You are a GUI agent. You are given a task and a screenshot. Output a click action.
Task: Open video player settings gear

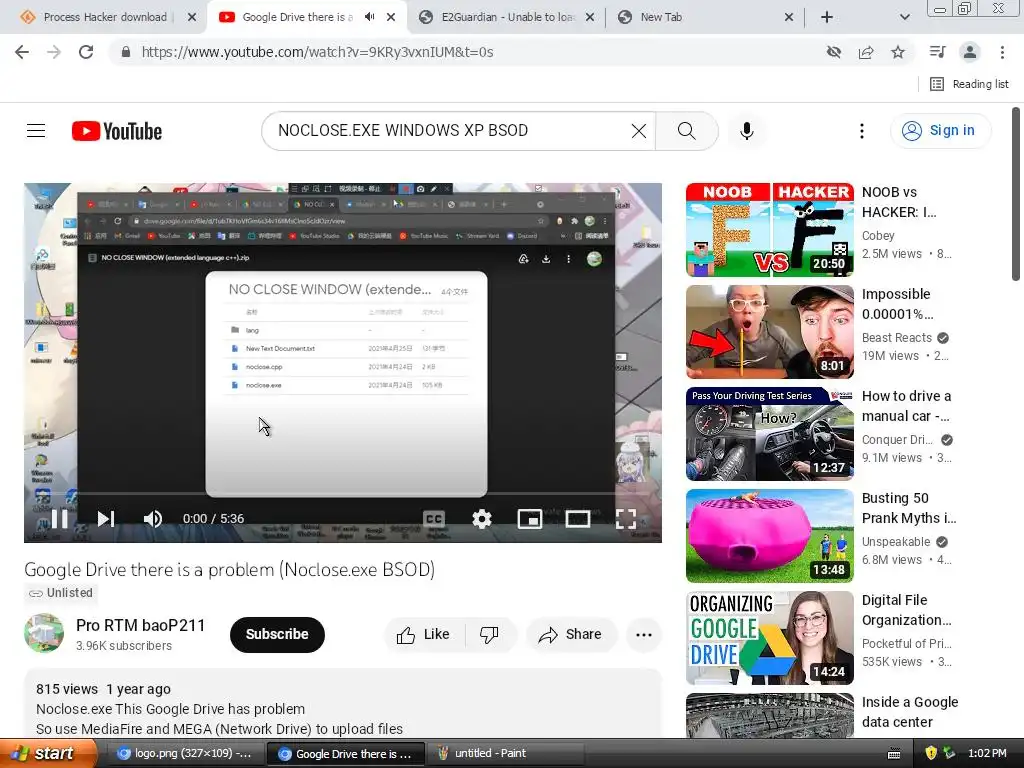(x=482, y=519)
